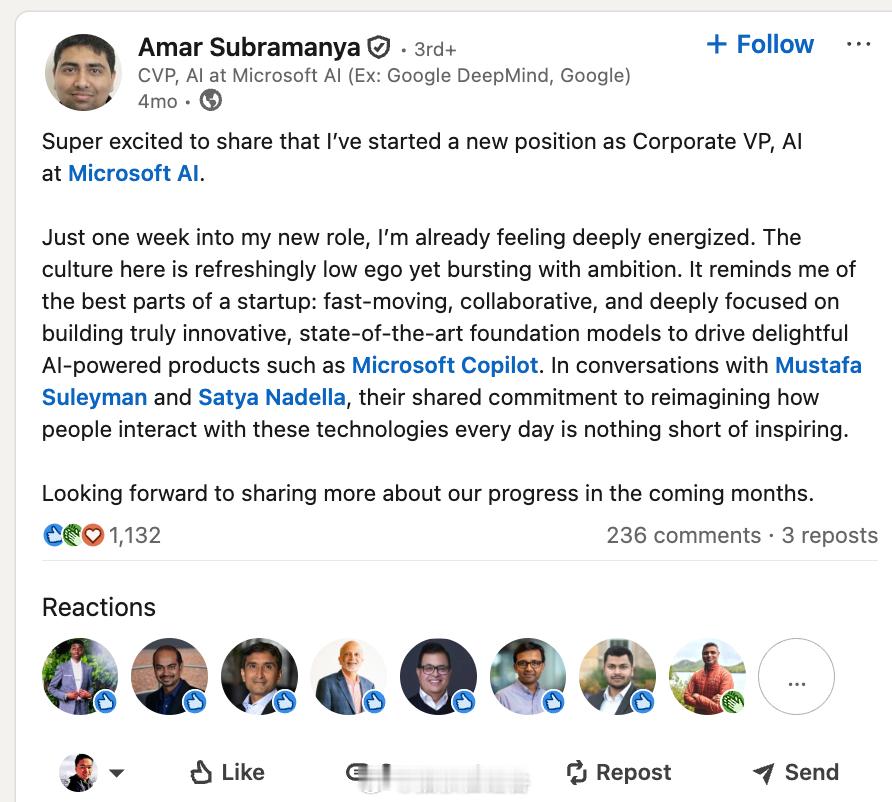
Task: Open the 236 comments link
Action: [683, 535]
